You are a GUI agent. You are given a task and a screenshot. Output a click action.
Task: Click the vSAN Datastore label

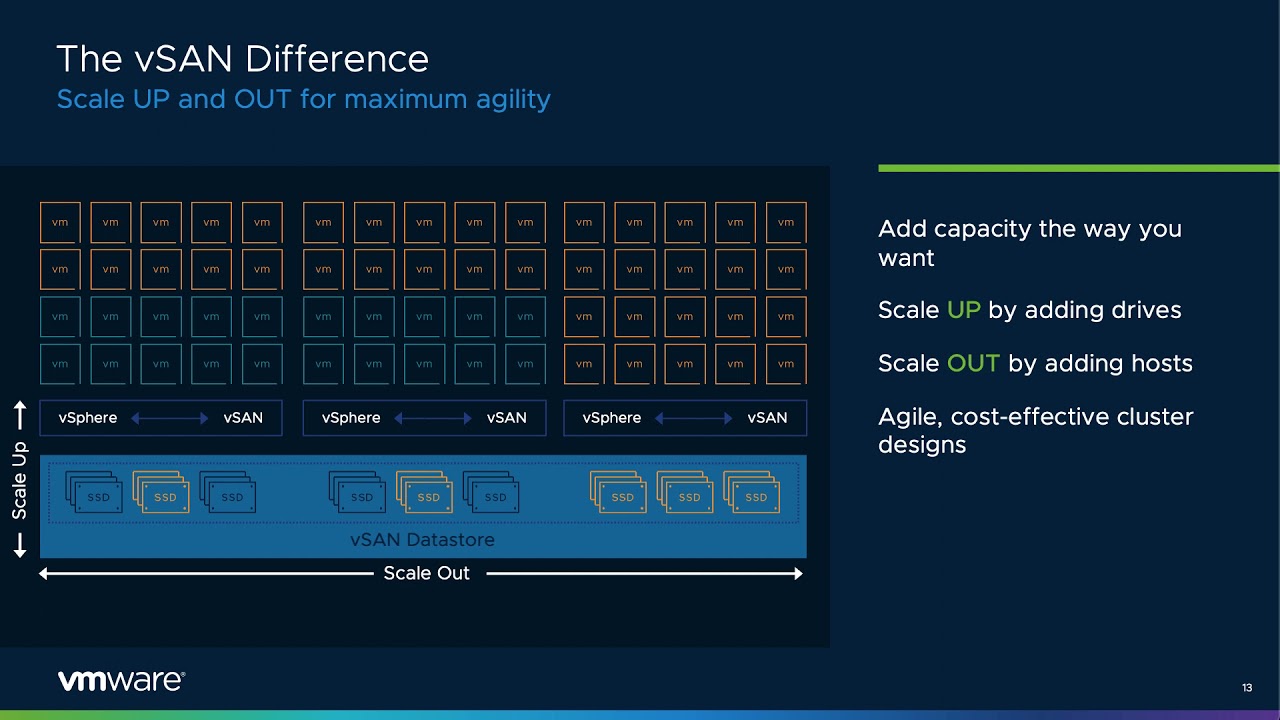point(422,540)
